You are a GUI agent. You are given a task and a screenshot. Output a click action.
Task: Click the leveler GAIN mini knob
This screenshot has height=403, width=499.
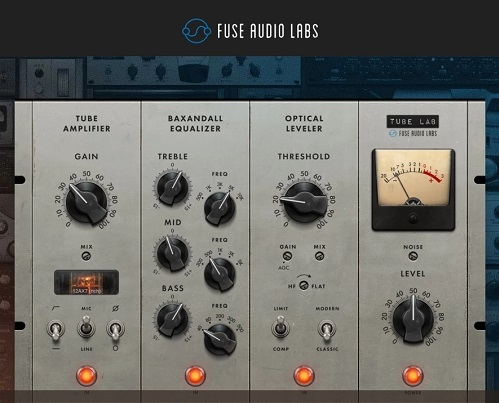pyautogui.click(x=287, y=256)
